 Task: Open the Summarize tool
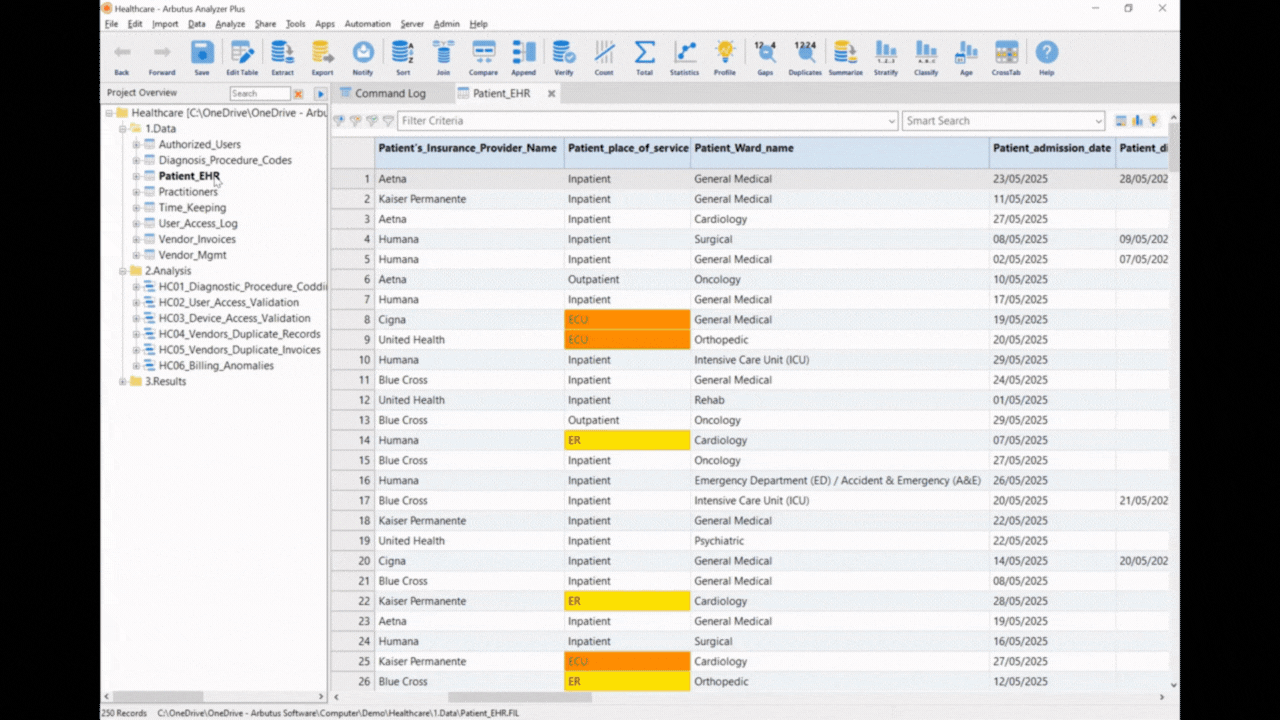[x=845, y=58]
